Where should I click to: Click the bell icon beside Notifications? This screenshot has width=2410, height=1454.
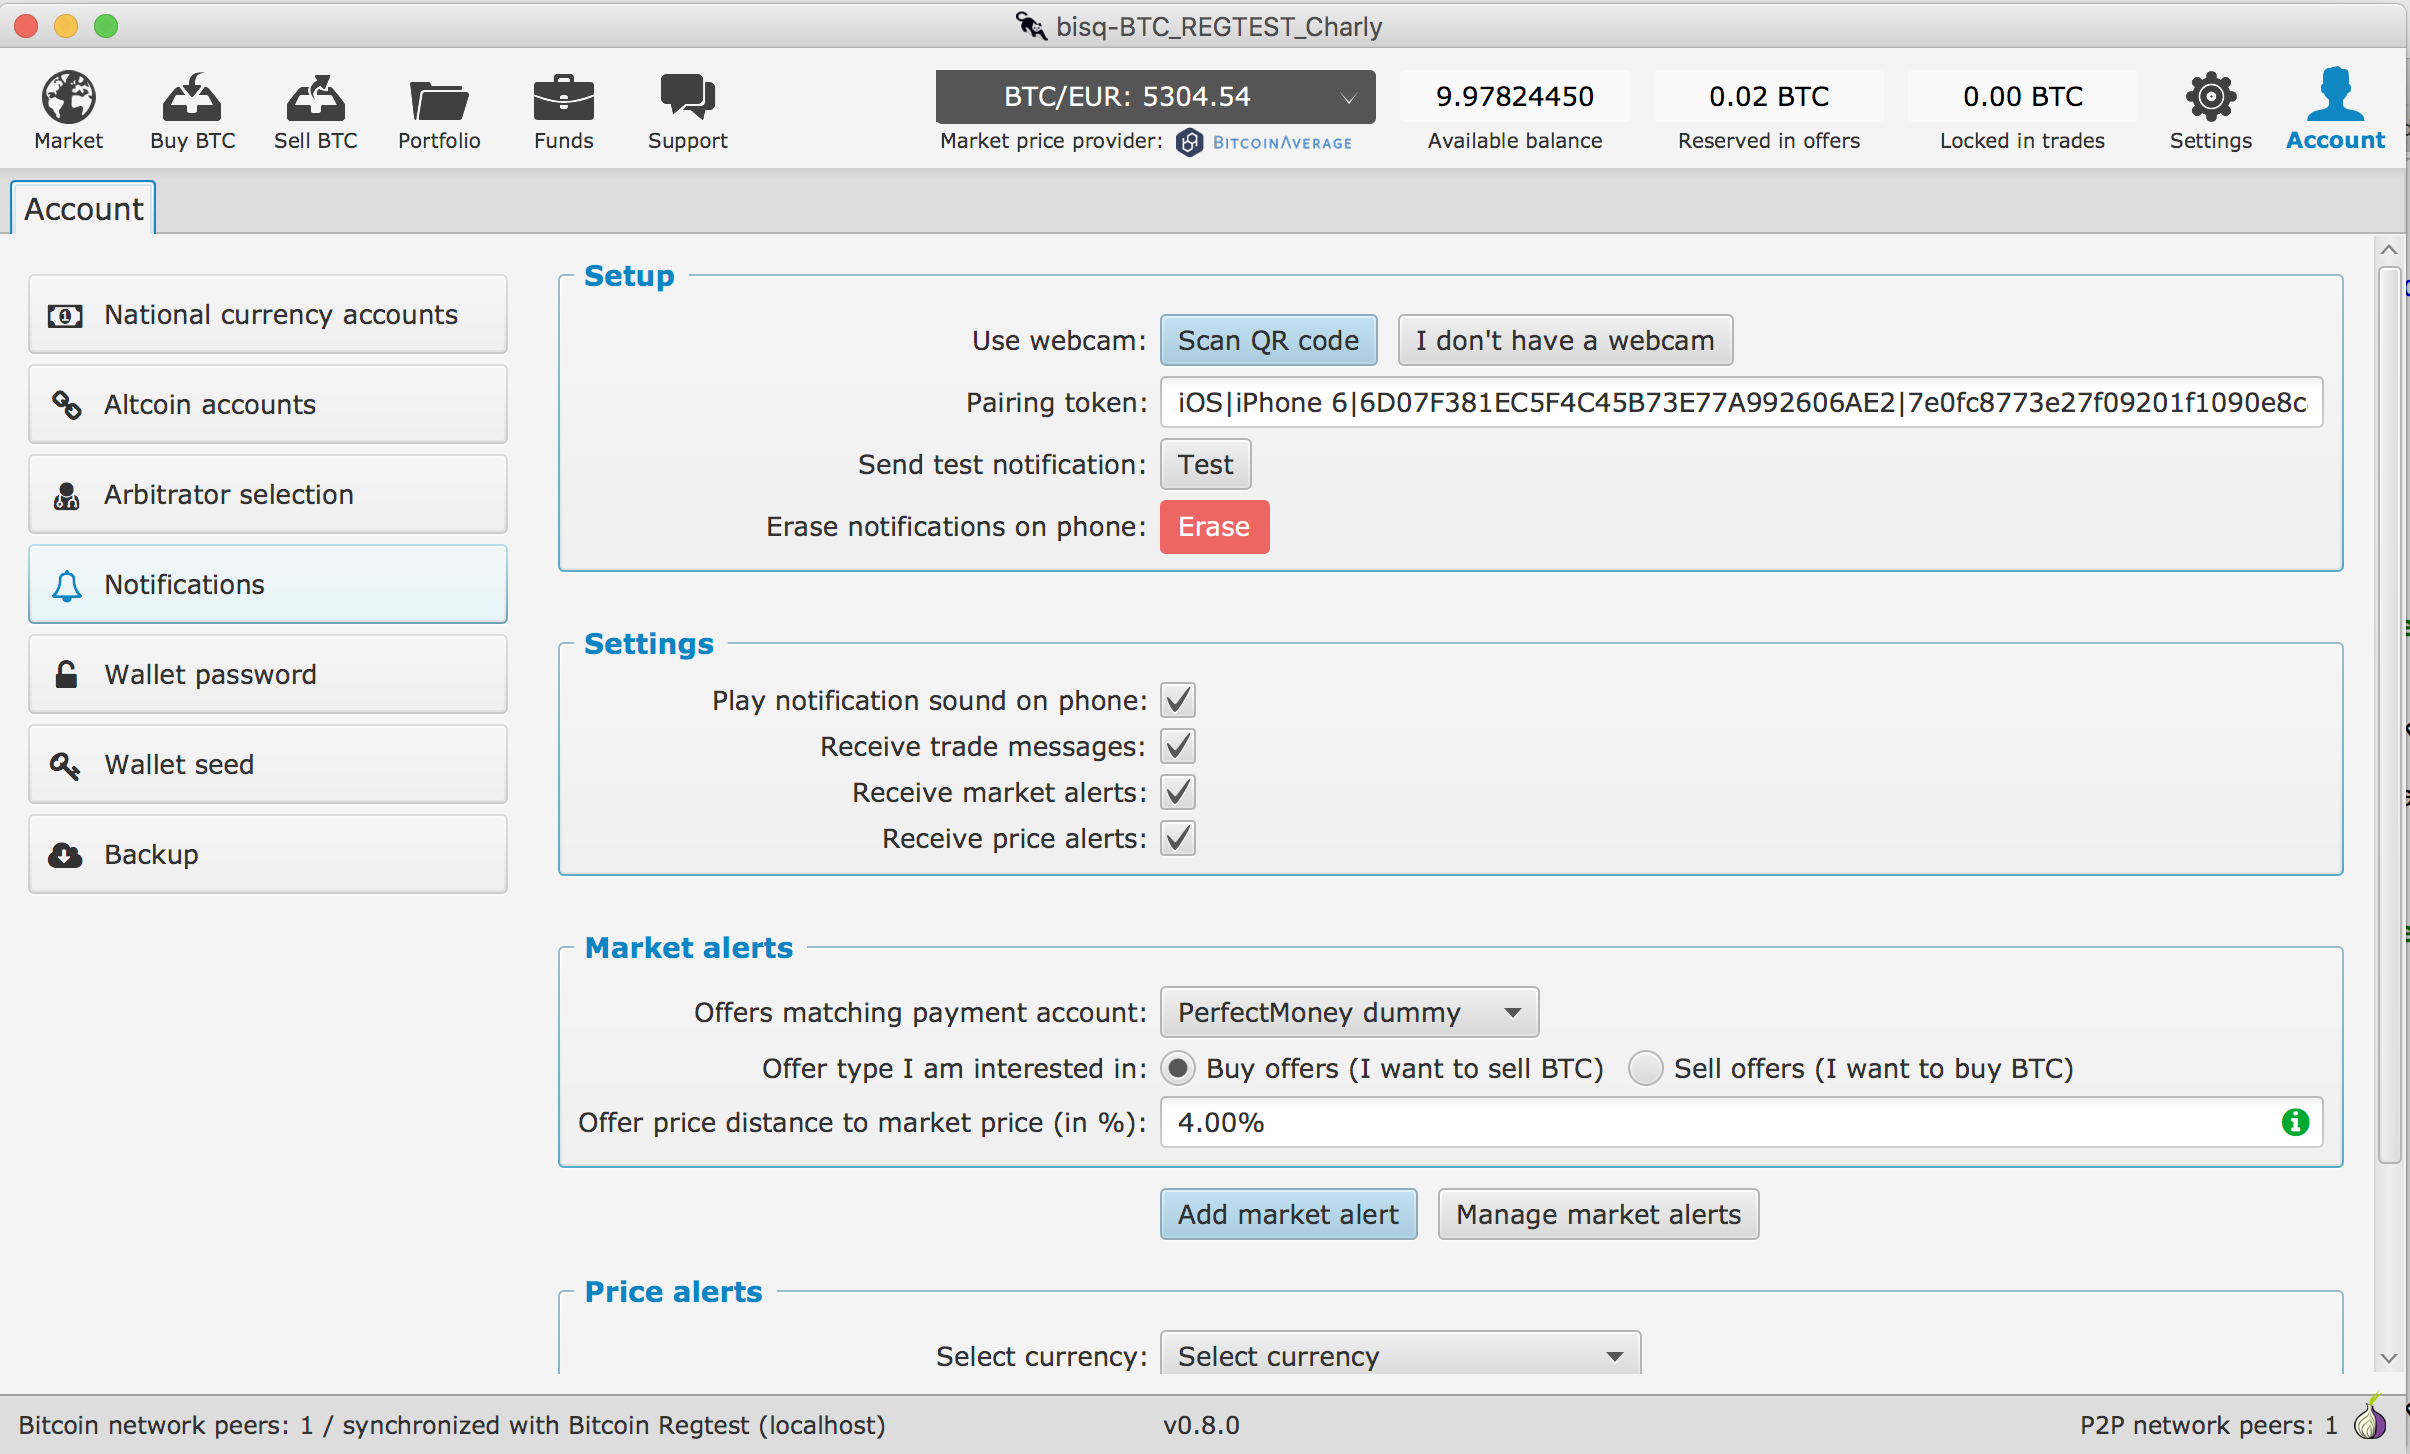pyautogui.click(x=66, y=585)
